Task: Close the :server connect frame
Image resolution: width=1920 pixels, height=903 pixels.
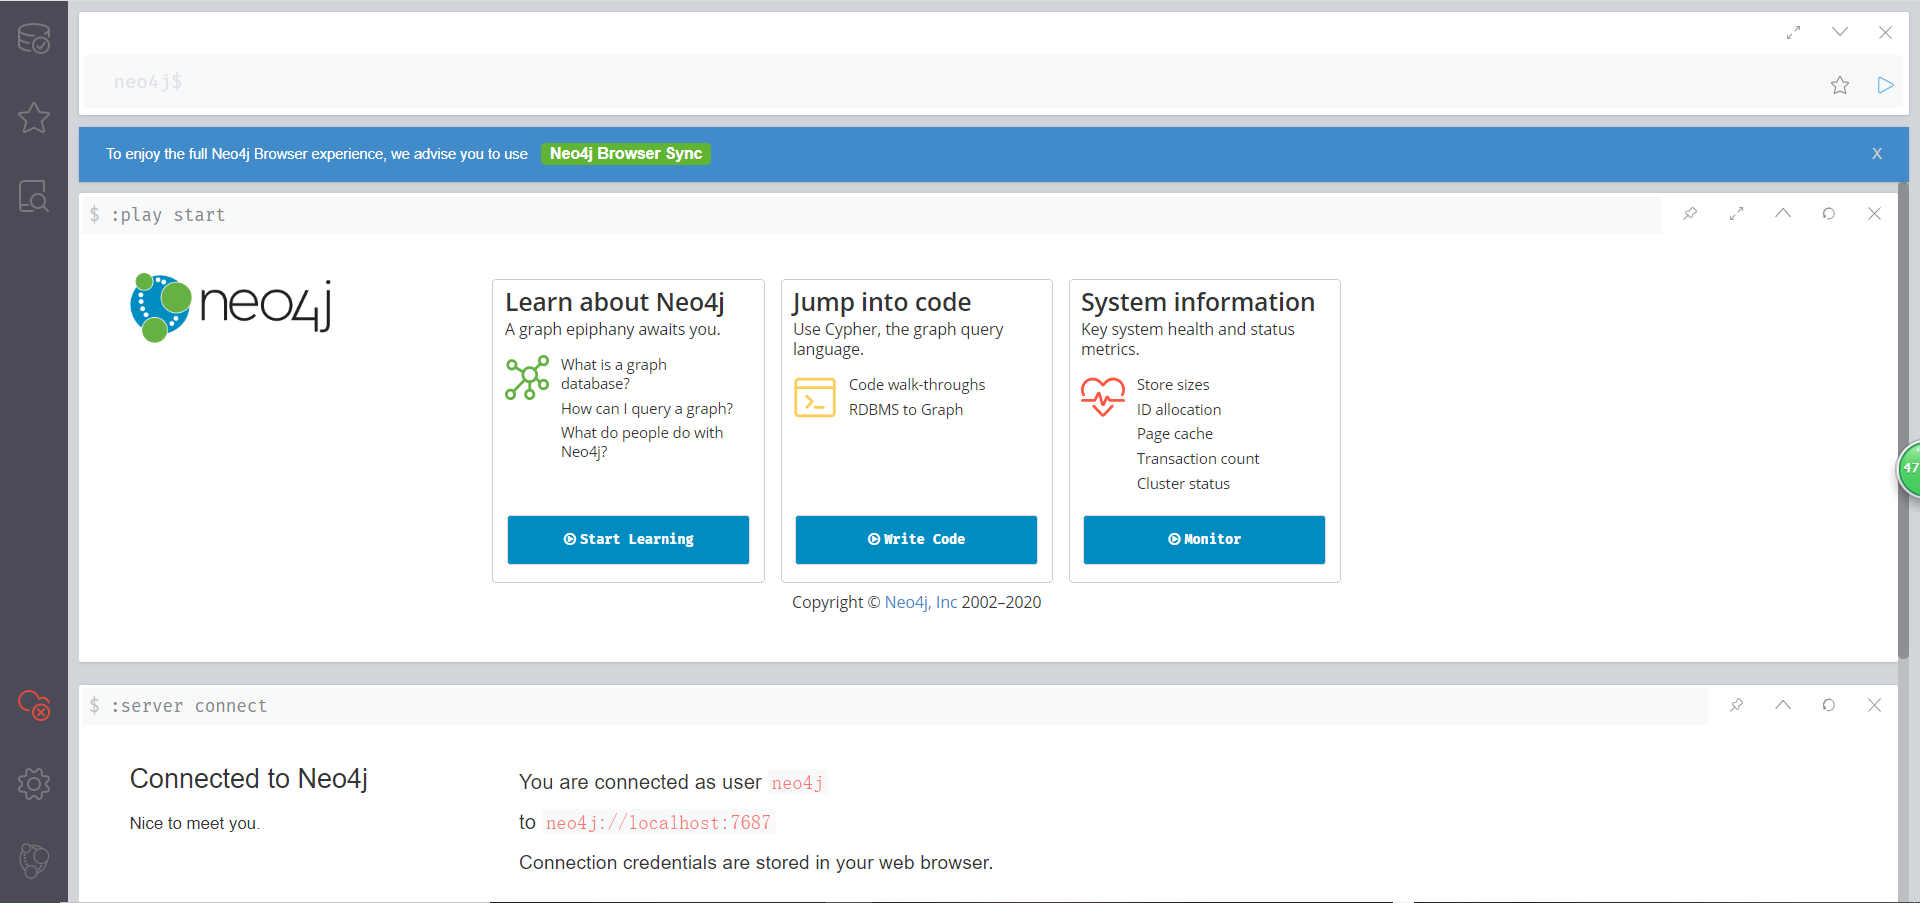Action: [1874, 705]
